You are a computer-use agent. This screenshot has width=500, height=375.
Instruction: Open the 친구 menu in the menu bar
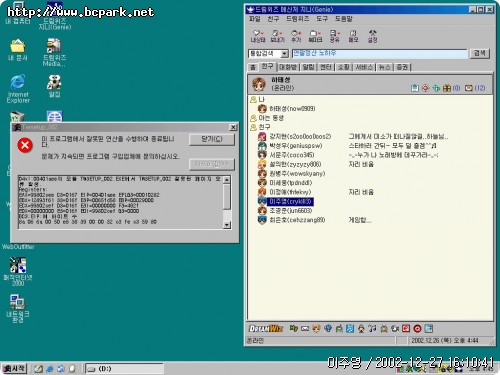click(273, 19)
